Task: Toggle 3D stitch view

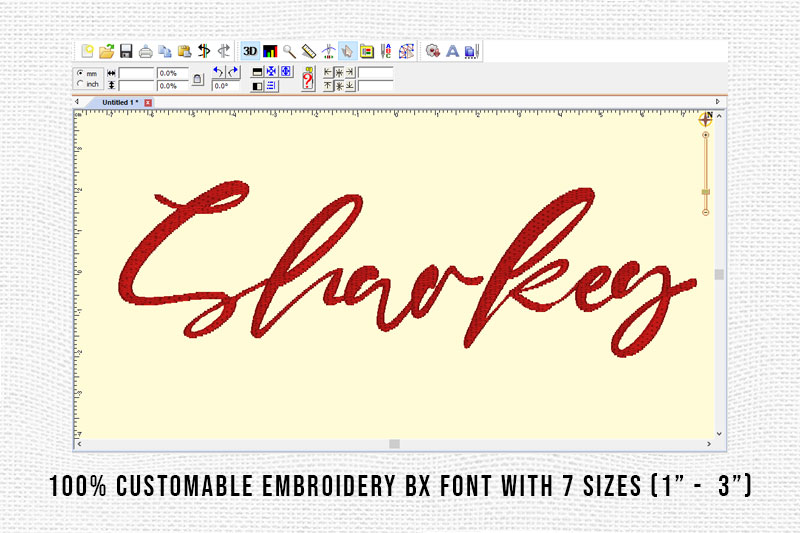Action: pyautogui.click(x=250, y=51)
